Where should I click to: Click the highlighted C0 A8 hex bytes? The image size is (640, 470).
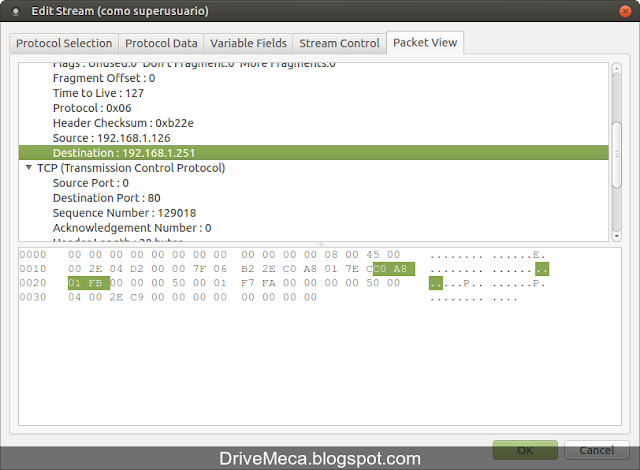click(x=394, y=269)
